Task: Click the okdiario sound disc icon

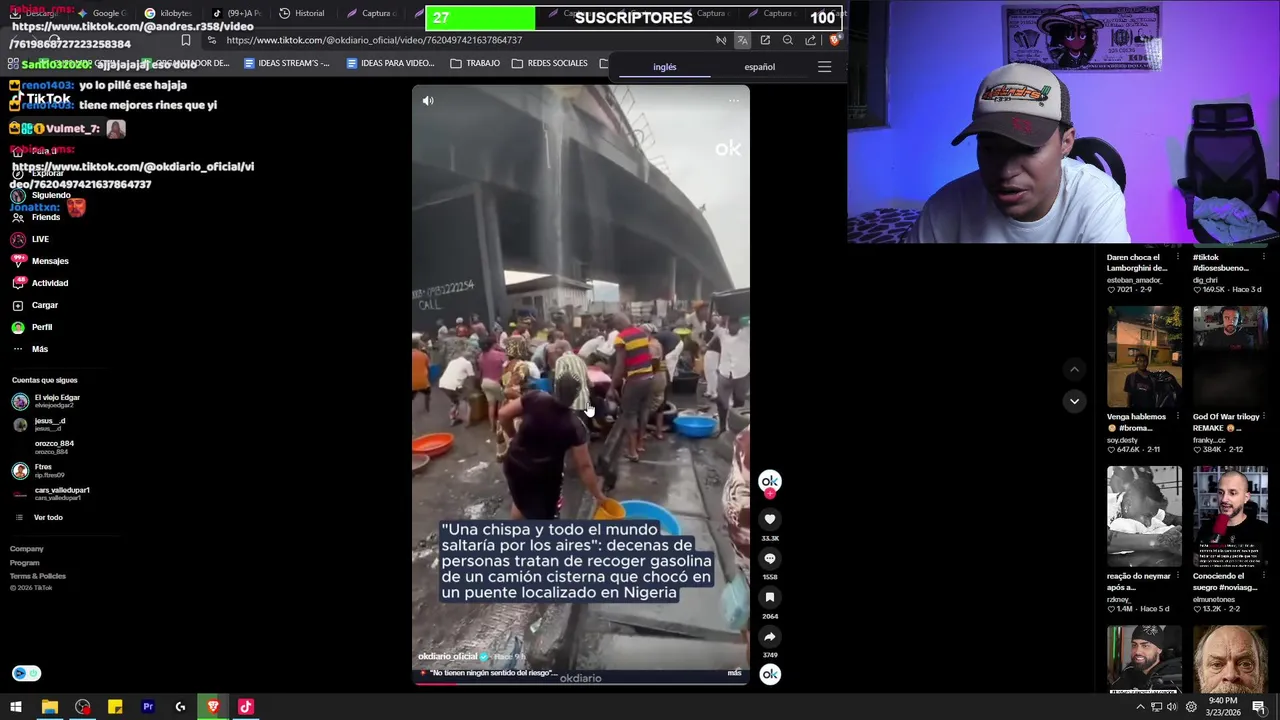Action: click(x=770, y=674)
